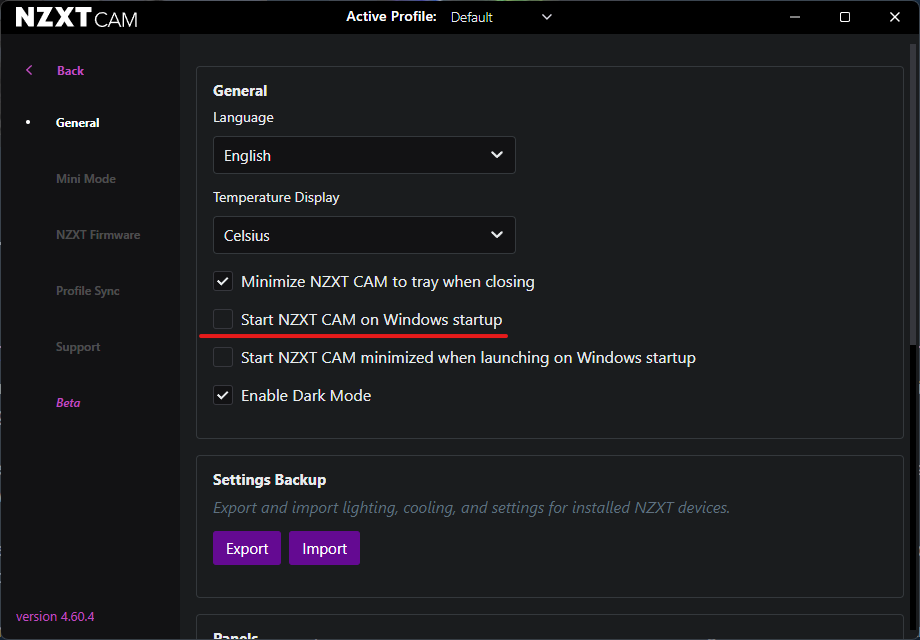Click the vertical scrollbar of the settings page

(x=914, y=194)
